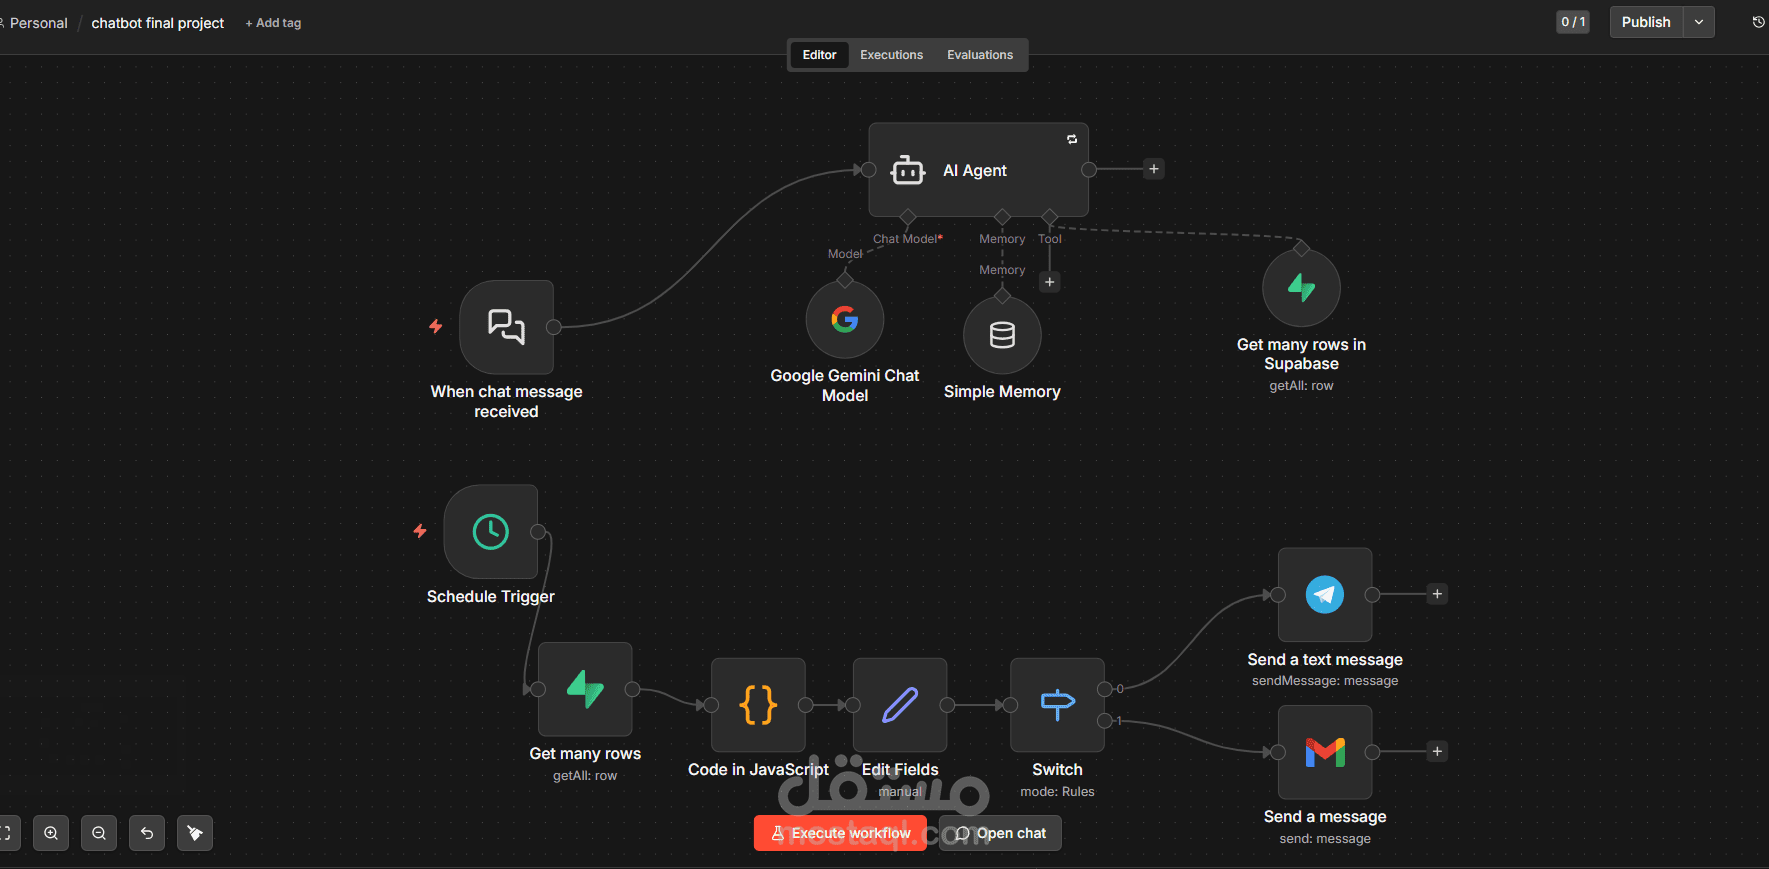Click the undo reset zoom icon
Screen dimensions: 1769x869
point(147,833)
